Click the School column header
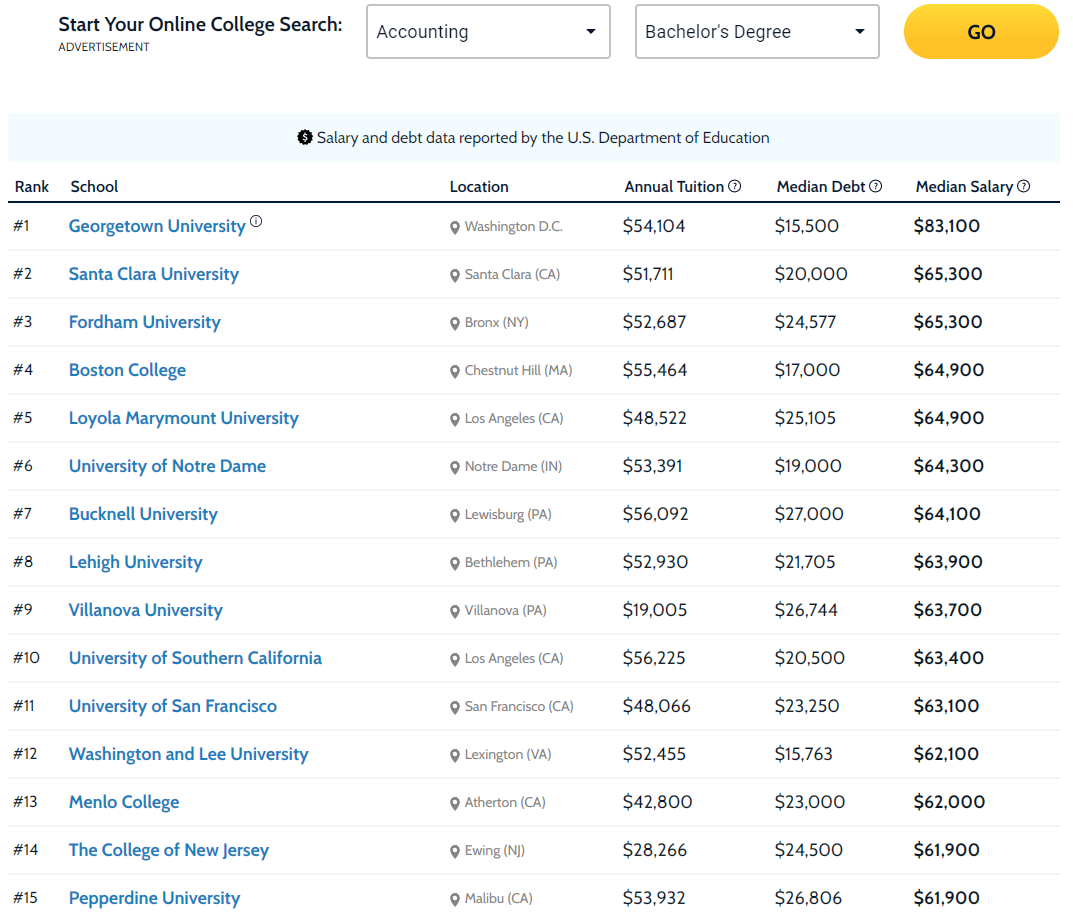 tap(94, 186)
